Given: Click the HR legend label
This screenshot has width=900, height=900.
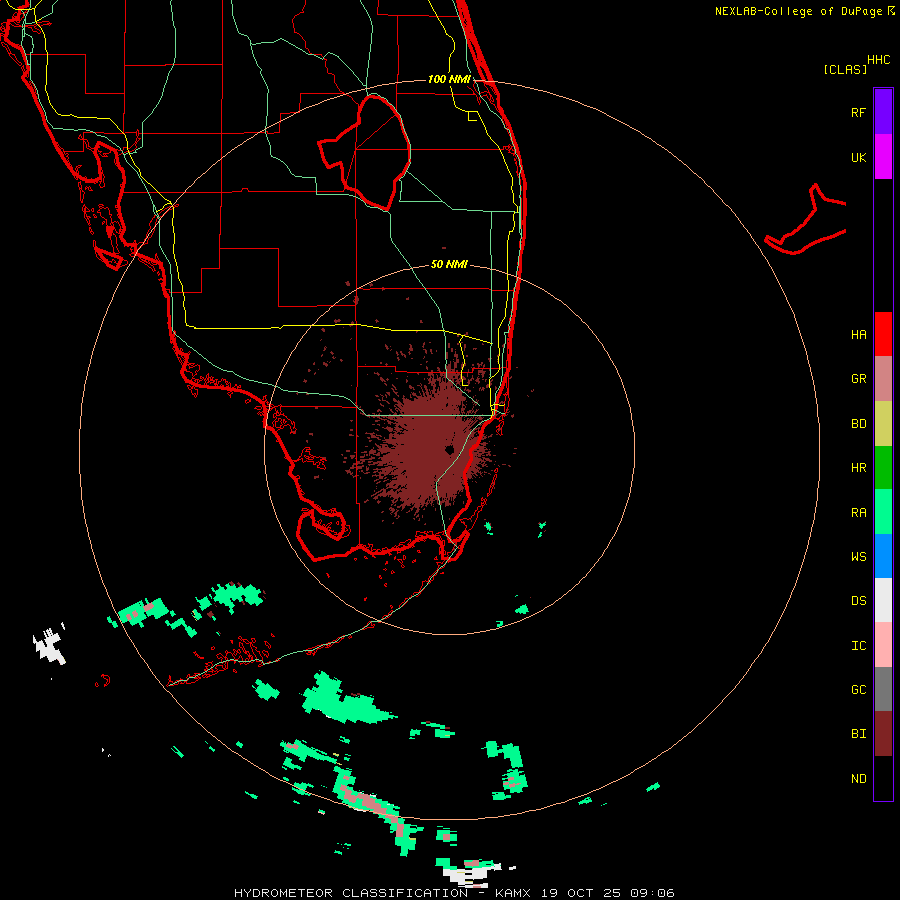Looking at the screenshot, I should click(858, 468).
